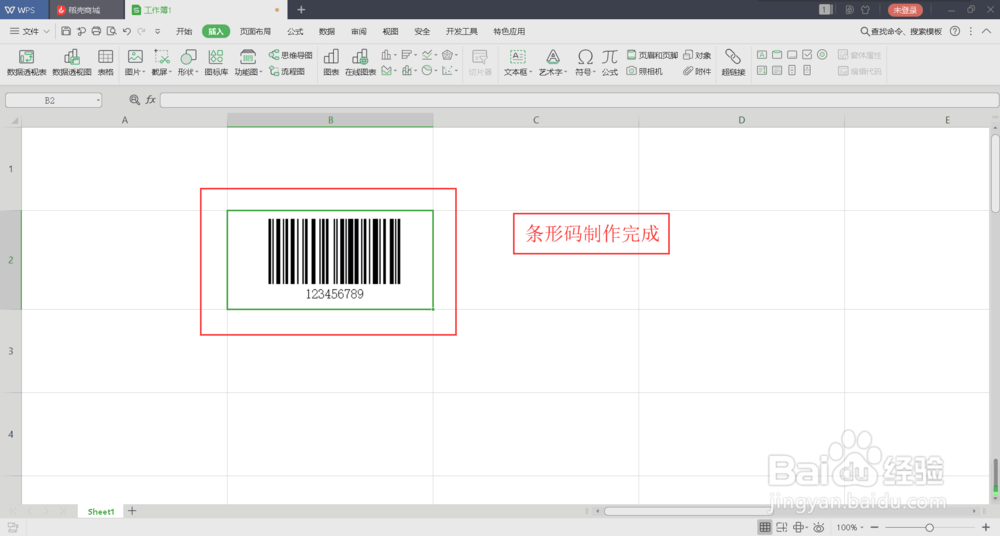
Task: Open the 稻壳商城 tab
Action: 85,10
